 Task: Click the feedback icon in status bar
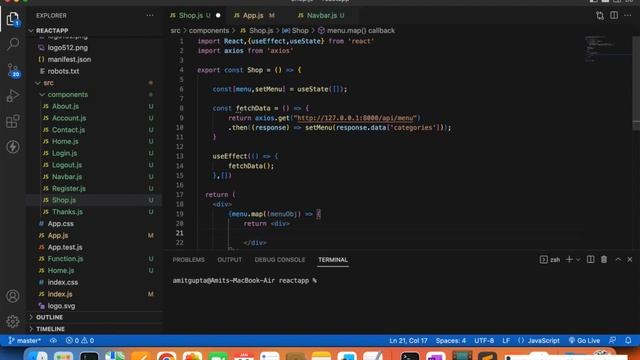click(x=613, y=340)
